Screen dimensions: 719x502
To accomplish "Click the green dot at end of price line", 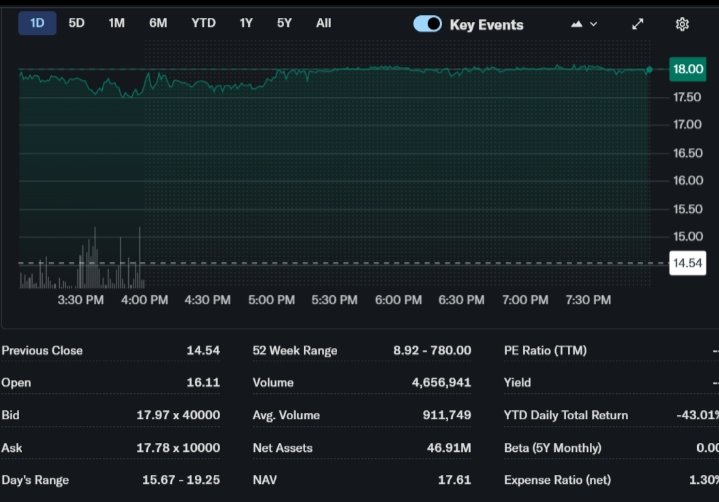I will [649, 70].
